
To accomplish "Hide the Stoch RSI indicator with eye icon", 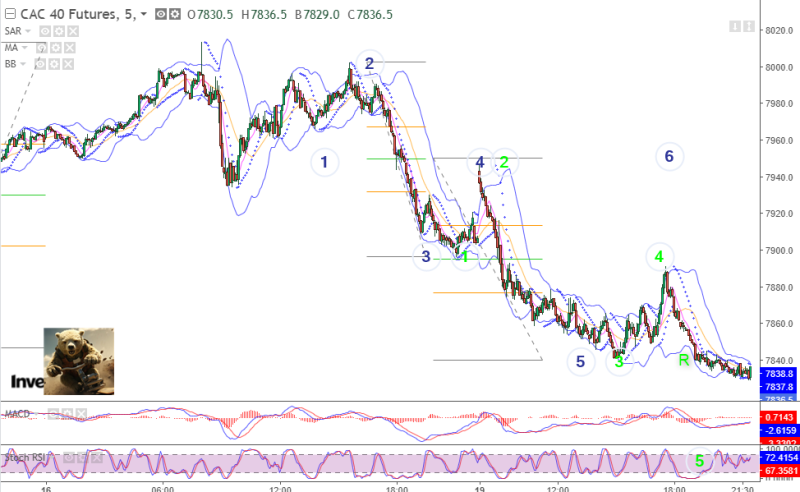I will (68, 458).
